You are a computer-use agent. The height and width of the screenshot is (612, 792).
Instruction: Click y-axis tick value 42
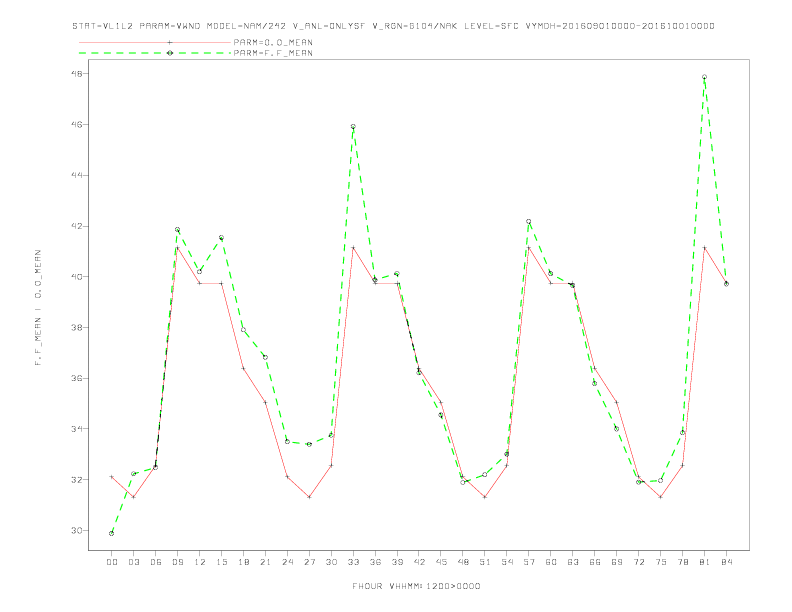click(77, 226)
